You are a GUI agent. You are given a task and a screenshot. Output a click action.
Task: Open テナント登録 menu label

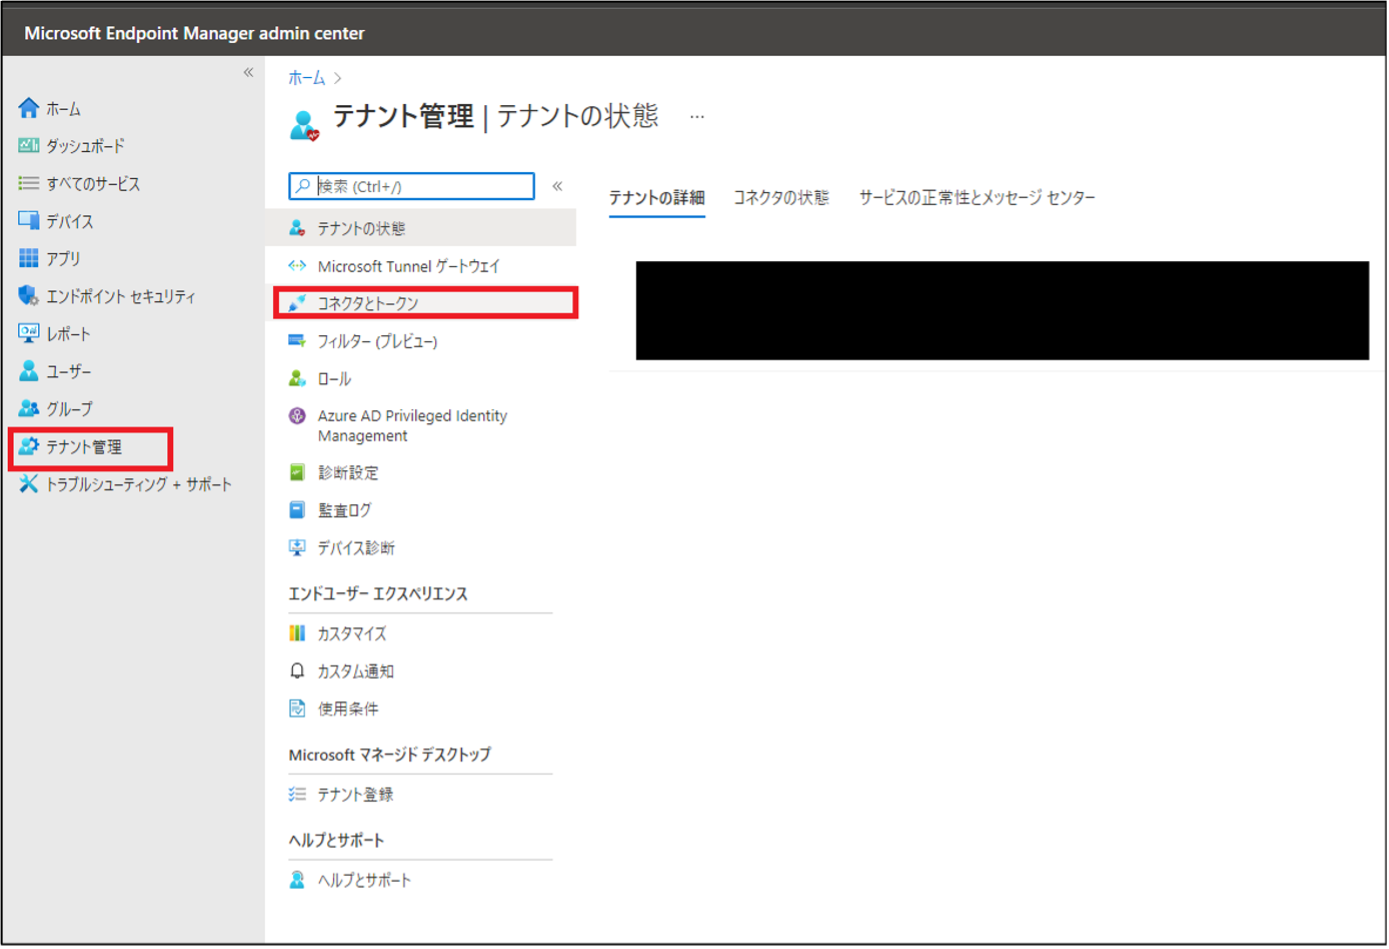(355, 795)
